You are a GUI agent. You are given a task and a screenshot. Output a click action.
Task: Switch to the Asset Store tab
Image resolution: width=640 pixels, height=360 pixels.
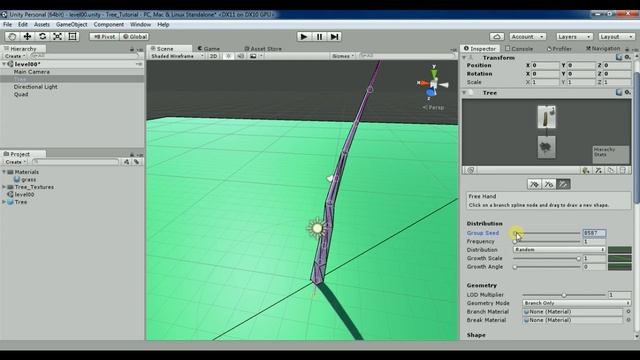(x=263, y=49)
